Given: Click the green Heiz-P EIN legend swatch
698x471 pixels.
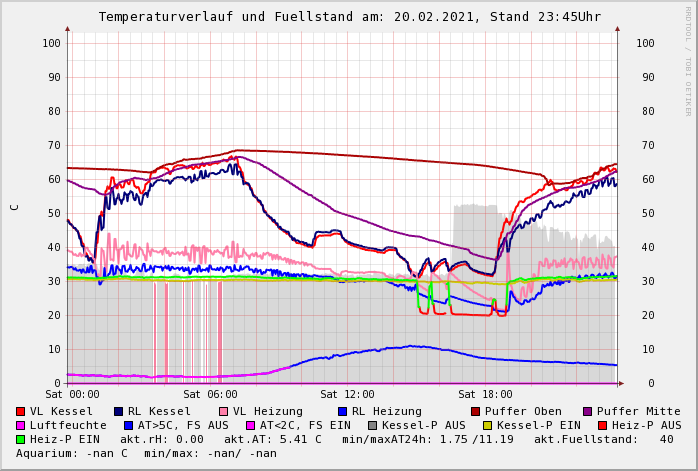Looking at the screenshot, I should click(21, 439).
